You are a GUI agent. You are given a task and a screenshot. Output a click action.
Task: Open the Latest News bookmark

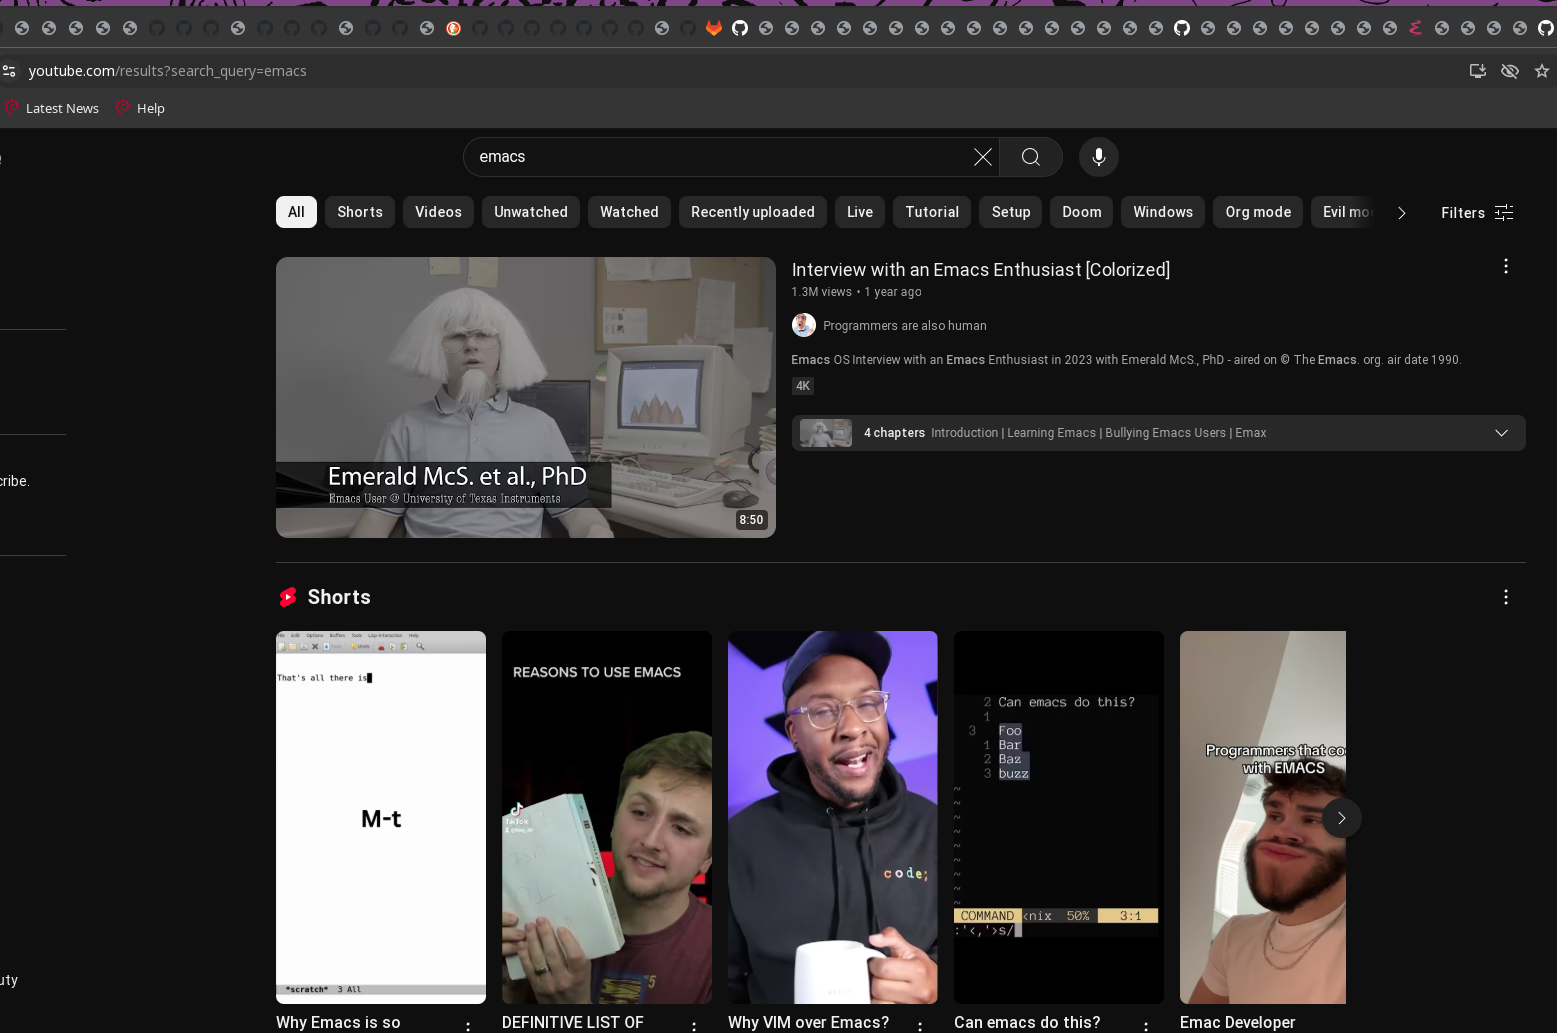click(61, 108)
